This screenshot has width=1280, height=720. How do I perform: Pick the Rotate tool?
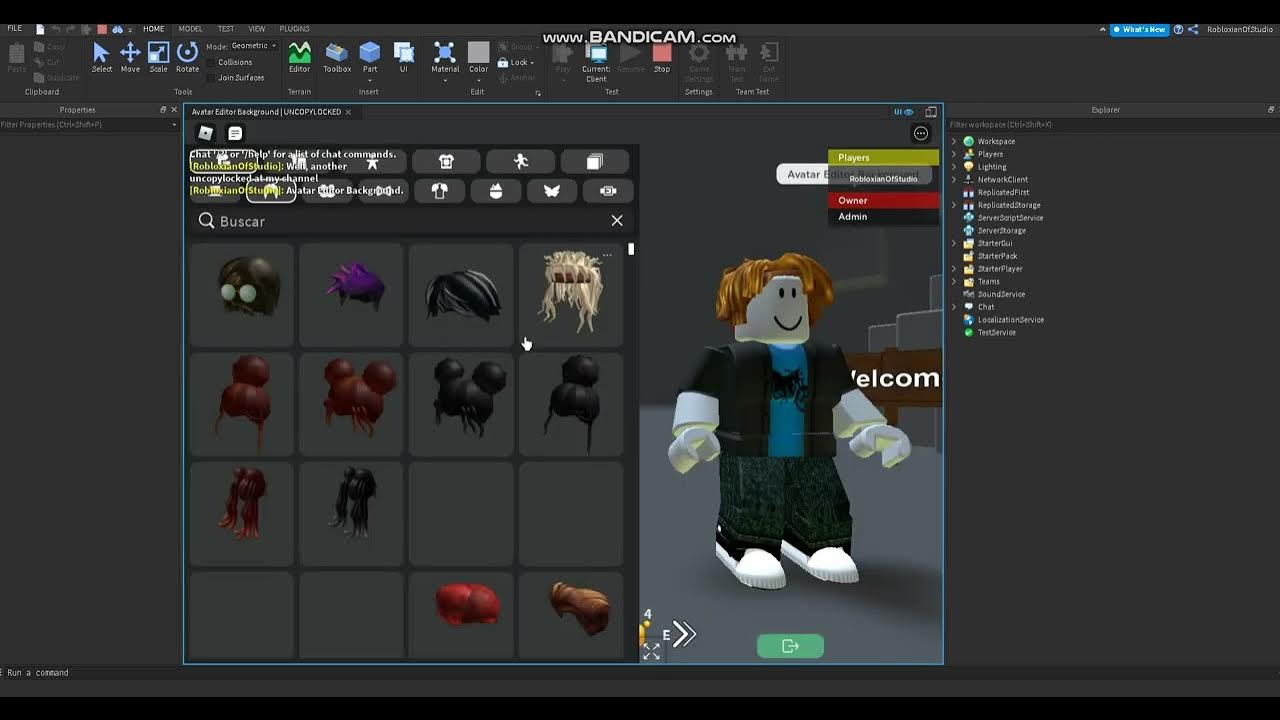click(187, 57)
